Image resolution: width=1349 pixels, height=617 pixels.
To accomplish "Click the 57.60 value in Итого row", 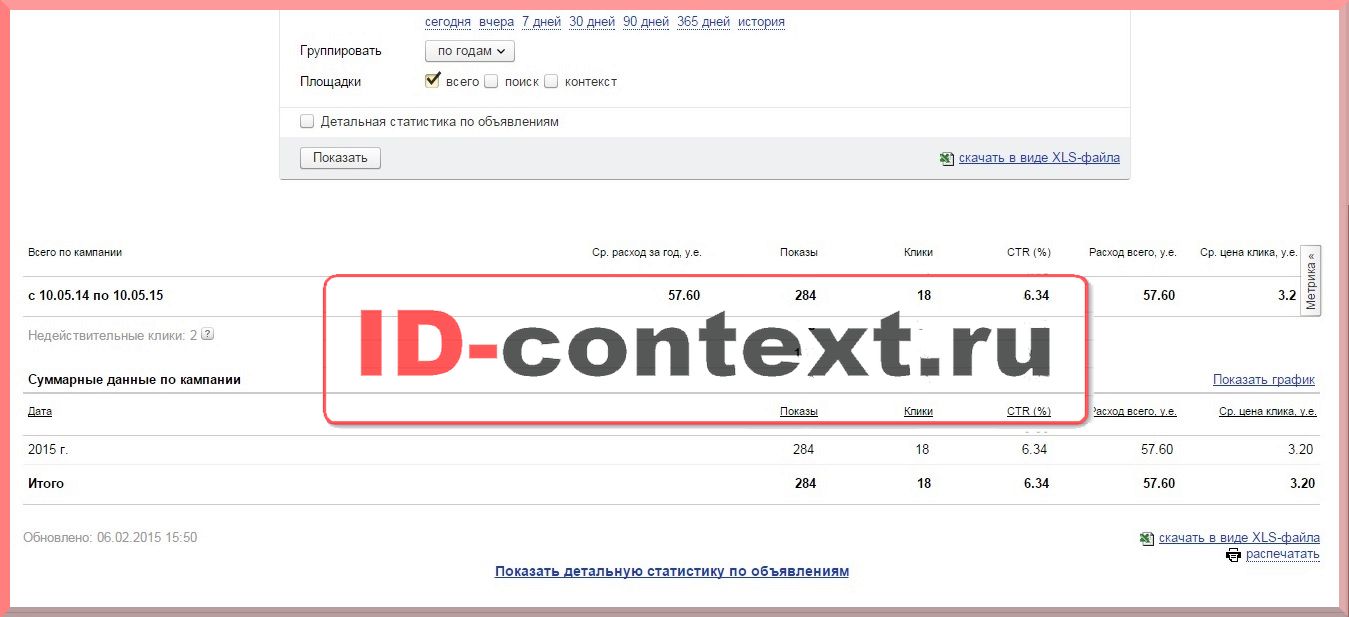I will click(x=1158, y=484).
